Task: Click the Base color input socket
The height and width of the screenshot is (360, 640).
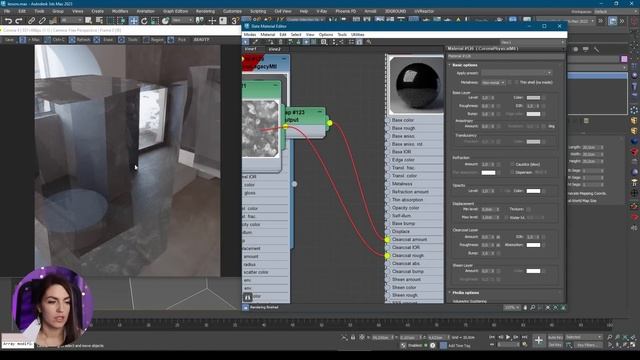Action: pyautogui.click(x=387, y=120)
